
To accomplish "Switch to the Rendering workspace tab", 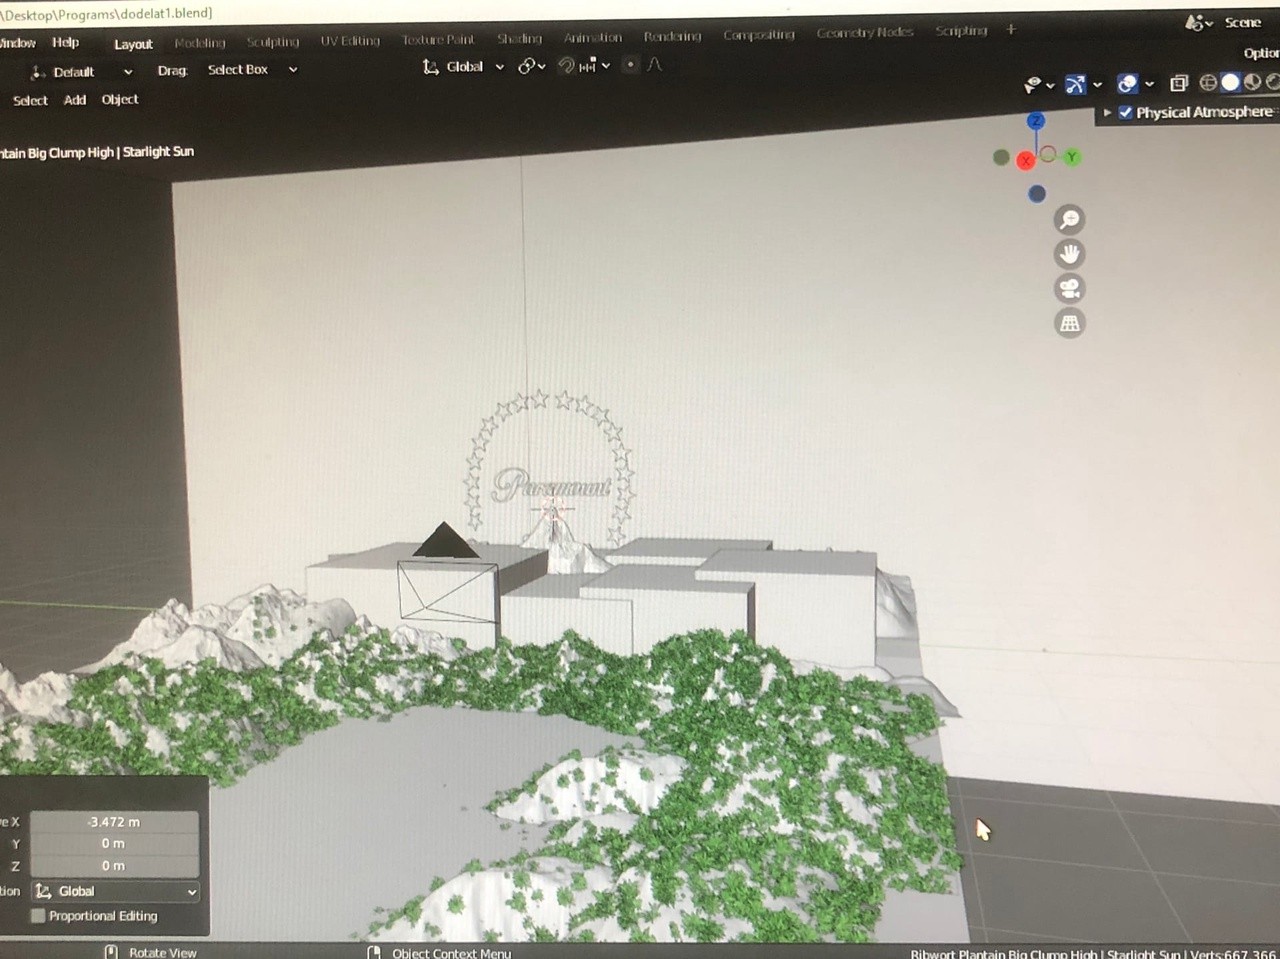I will coord(672,37).
